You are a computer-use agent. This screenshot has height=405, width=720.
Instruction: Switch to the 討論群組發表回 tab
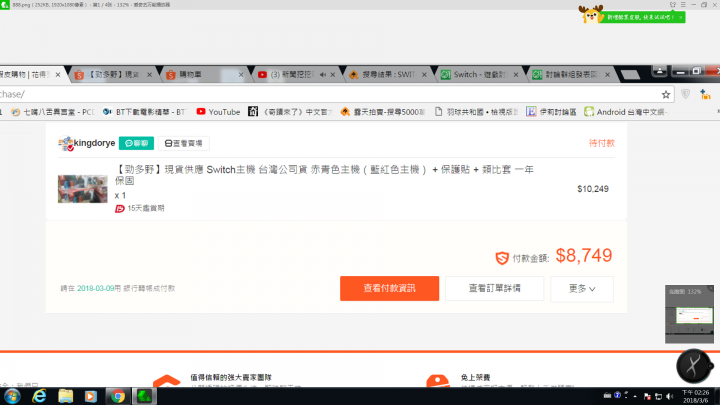point(571,74)
